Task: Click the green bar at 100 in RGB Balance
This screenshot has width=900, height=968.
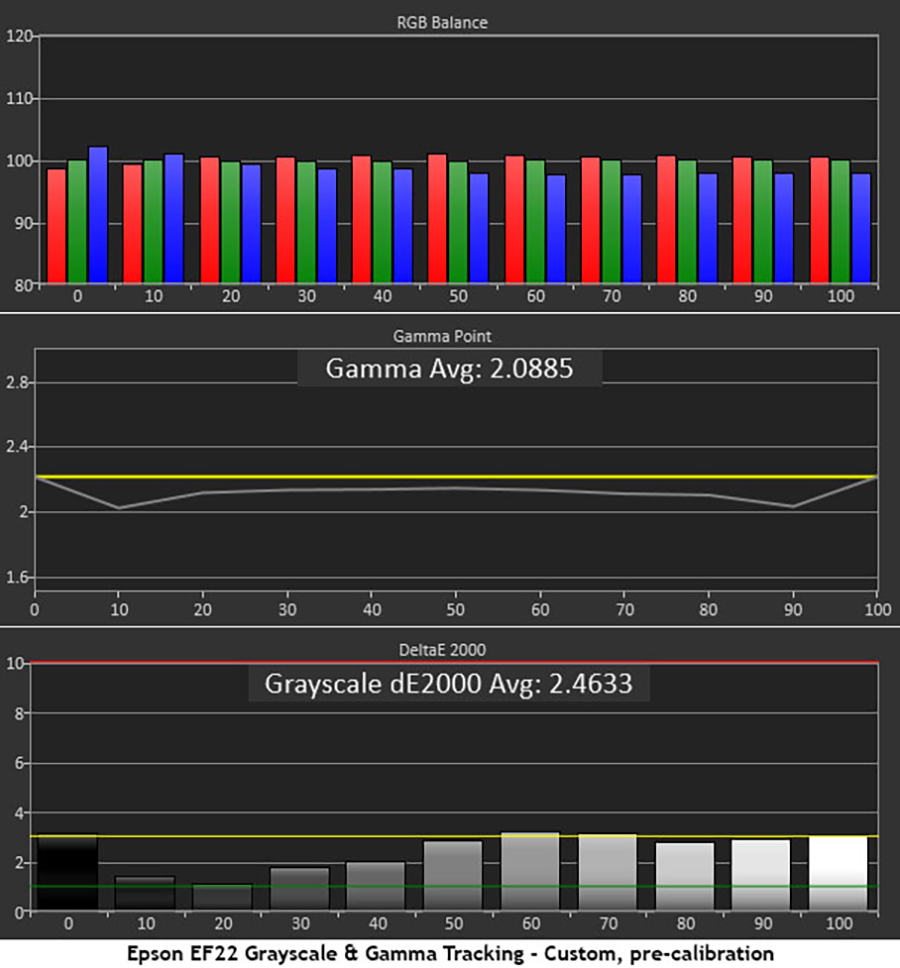Action: 840,222
